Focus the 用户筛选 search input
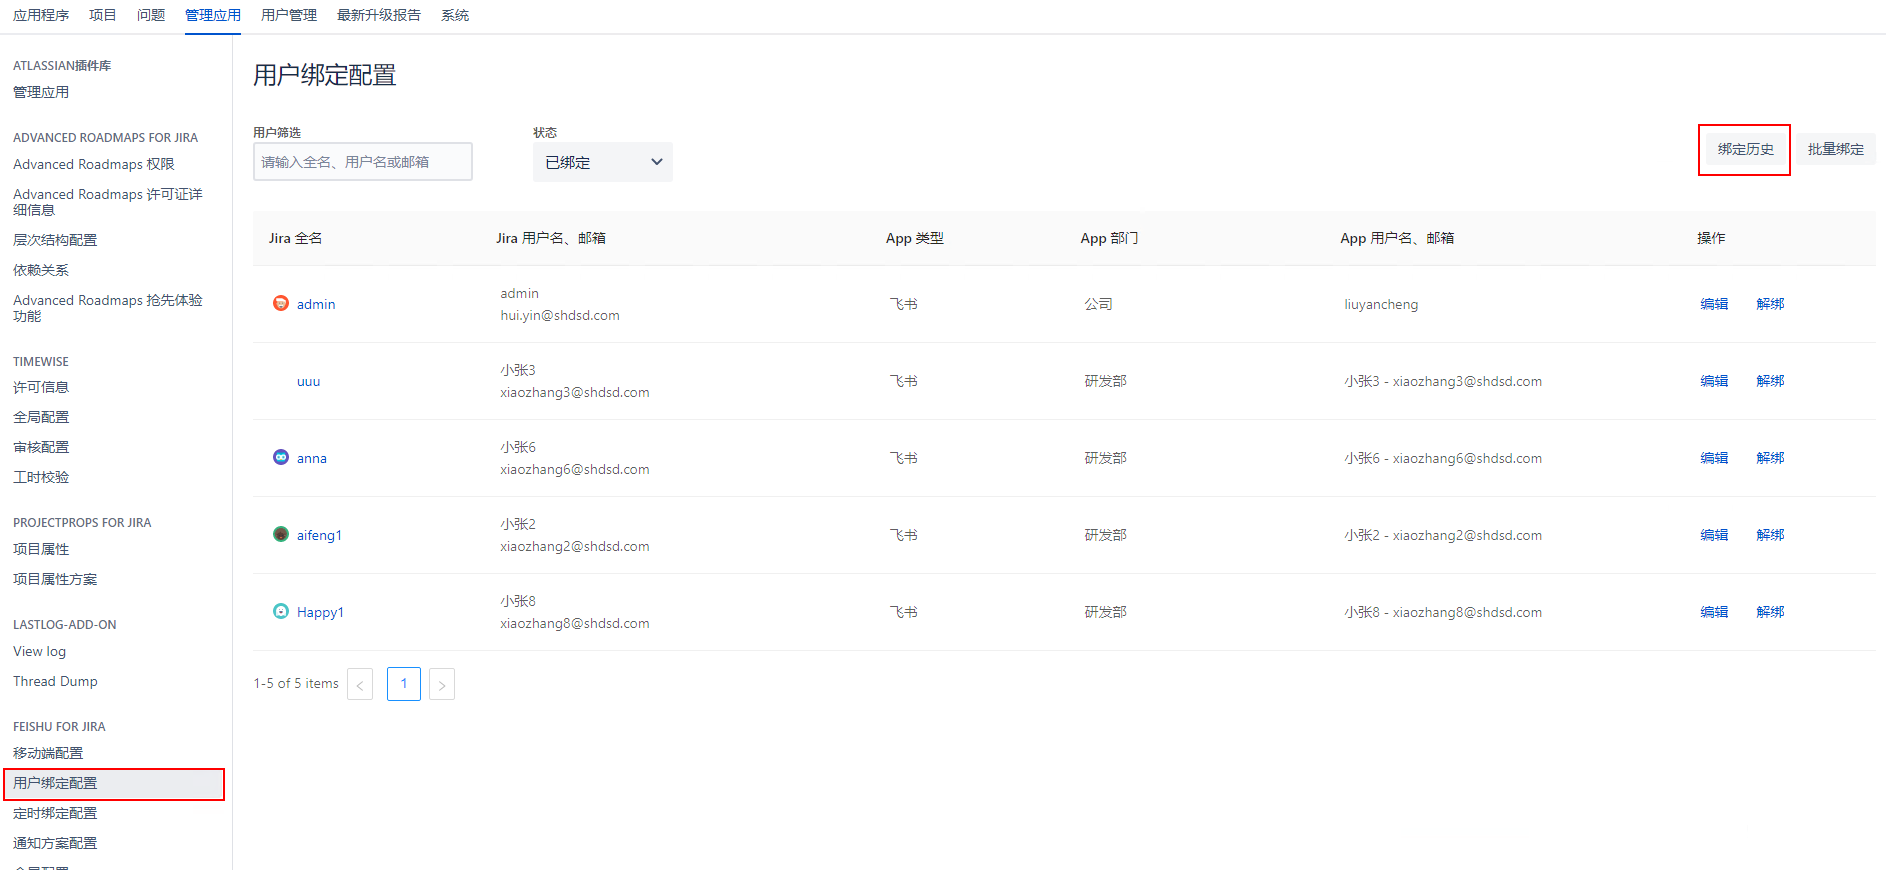1886x870 pixels. tap(362, 162)
